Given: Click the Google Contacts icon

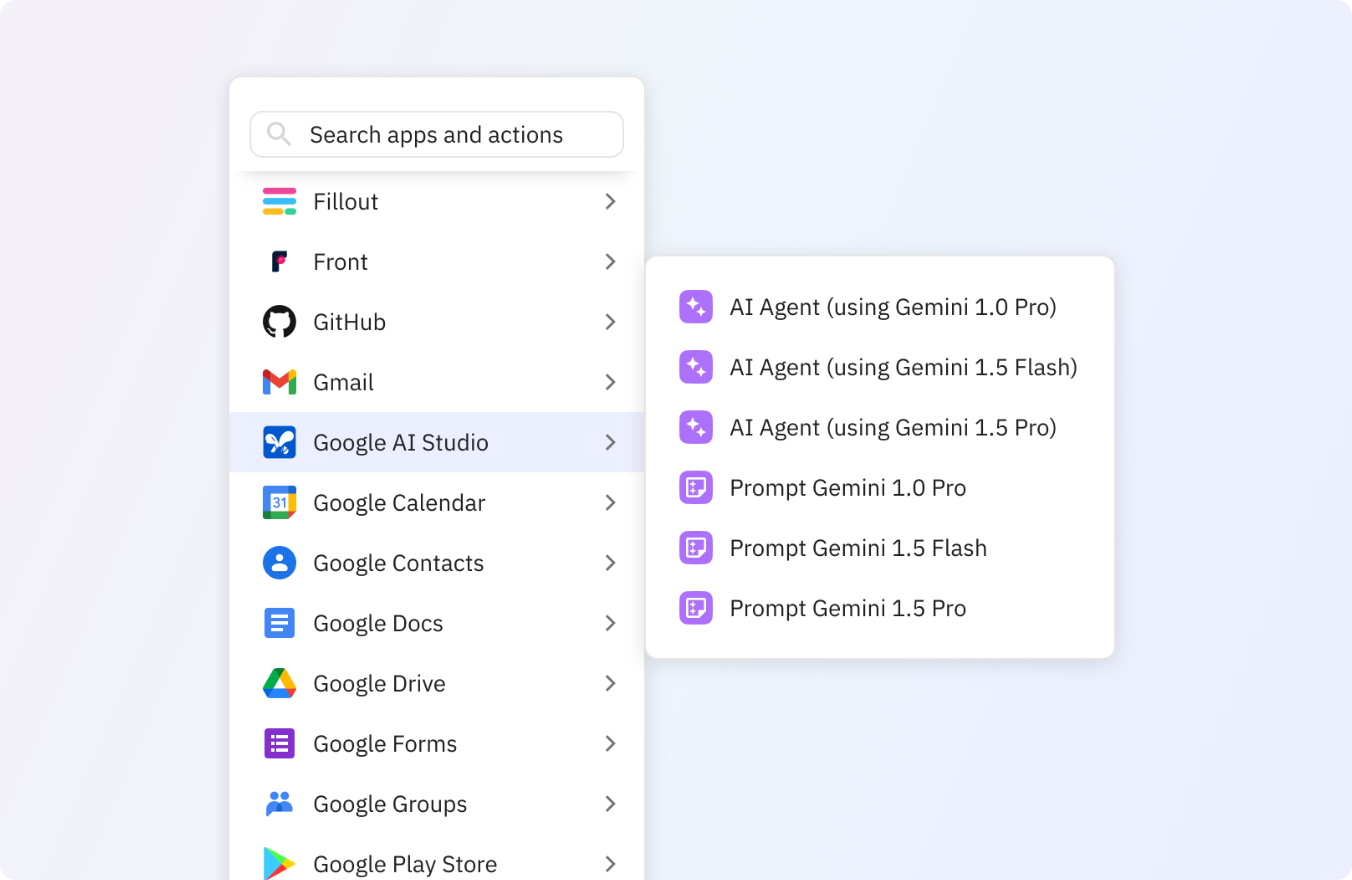Looking at the screenshot, I should click(x=279, y=563).
